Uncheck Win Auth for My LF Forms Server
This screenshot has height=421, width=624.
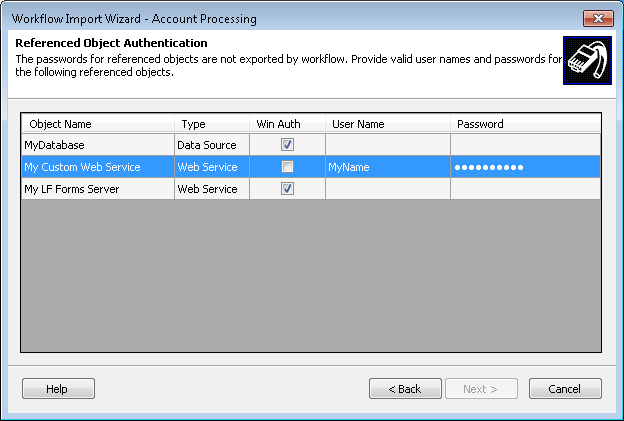point(287,188)
